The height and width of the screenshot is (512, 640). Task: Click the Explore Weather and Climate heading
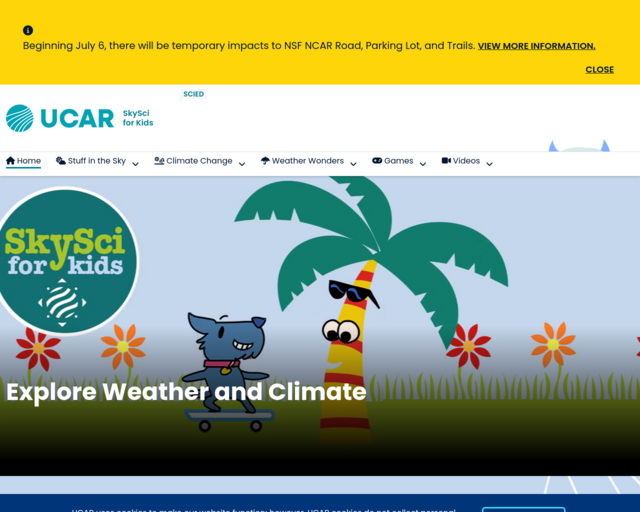pos(186,392)
